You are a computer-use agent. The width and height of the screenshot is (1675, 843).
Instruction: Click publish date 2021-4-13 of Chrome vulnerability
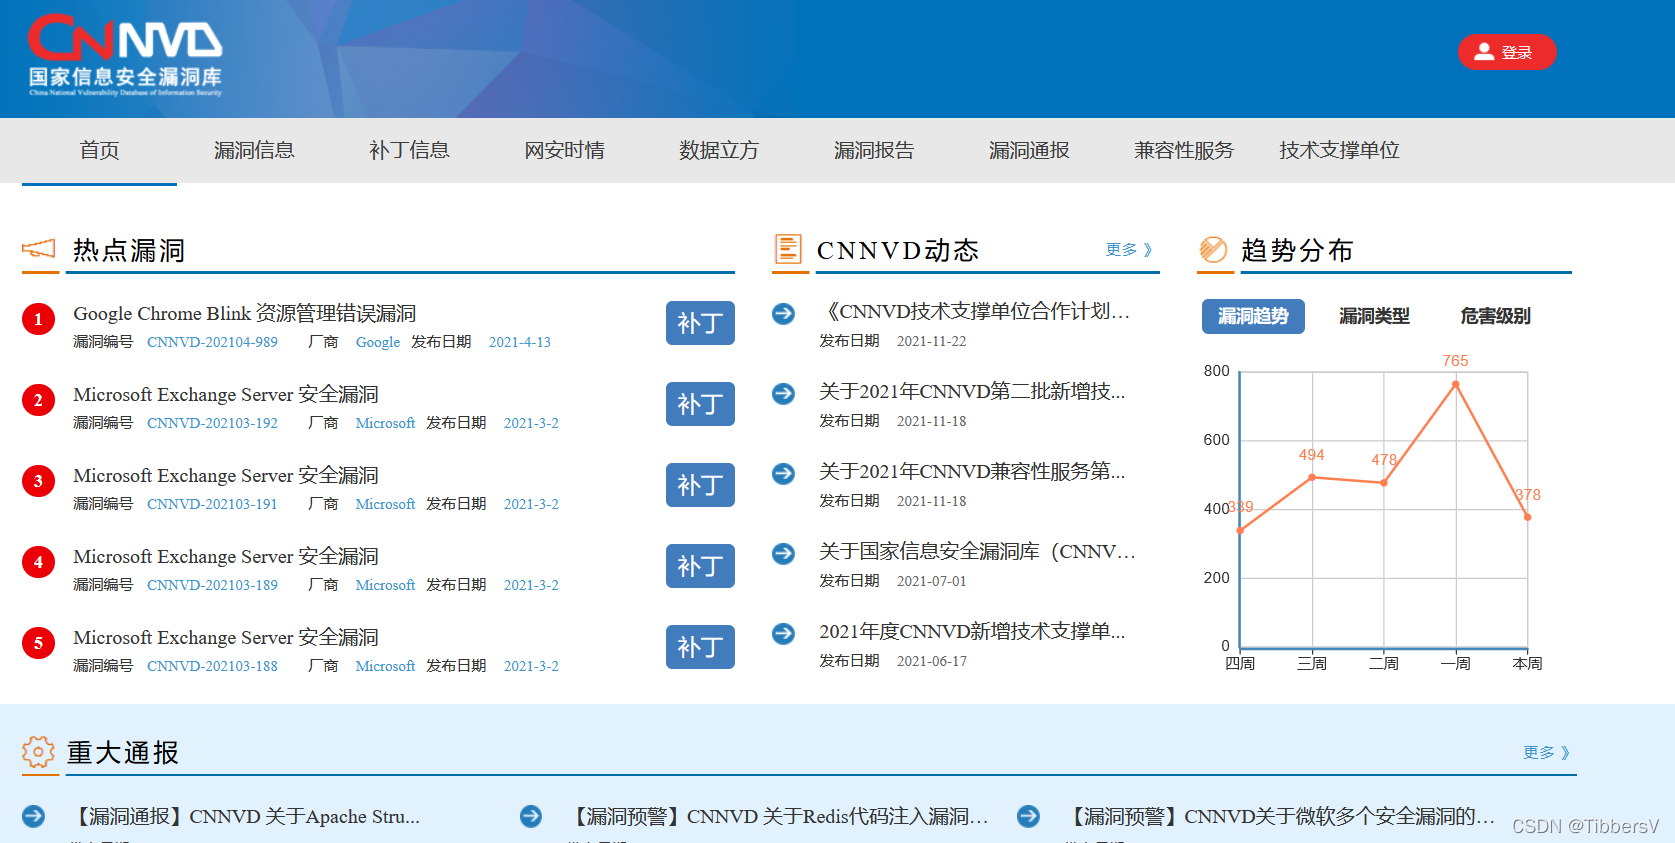(519, 342)
